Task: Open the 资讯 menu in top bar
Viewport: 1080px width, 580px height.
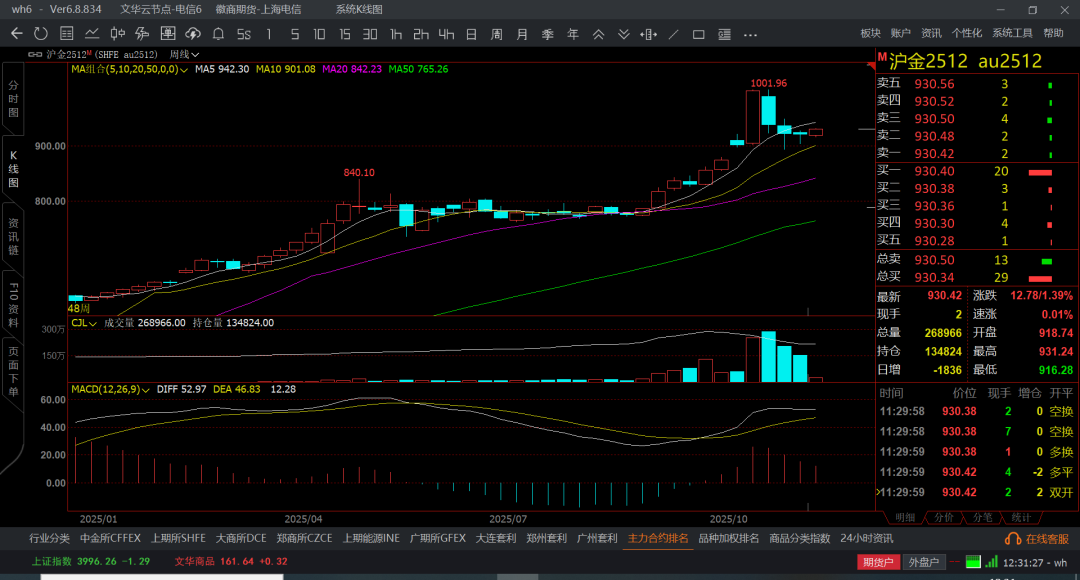Action: pos(931,33)
